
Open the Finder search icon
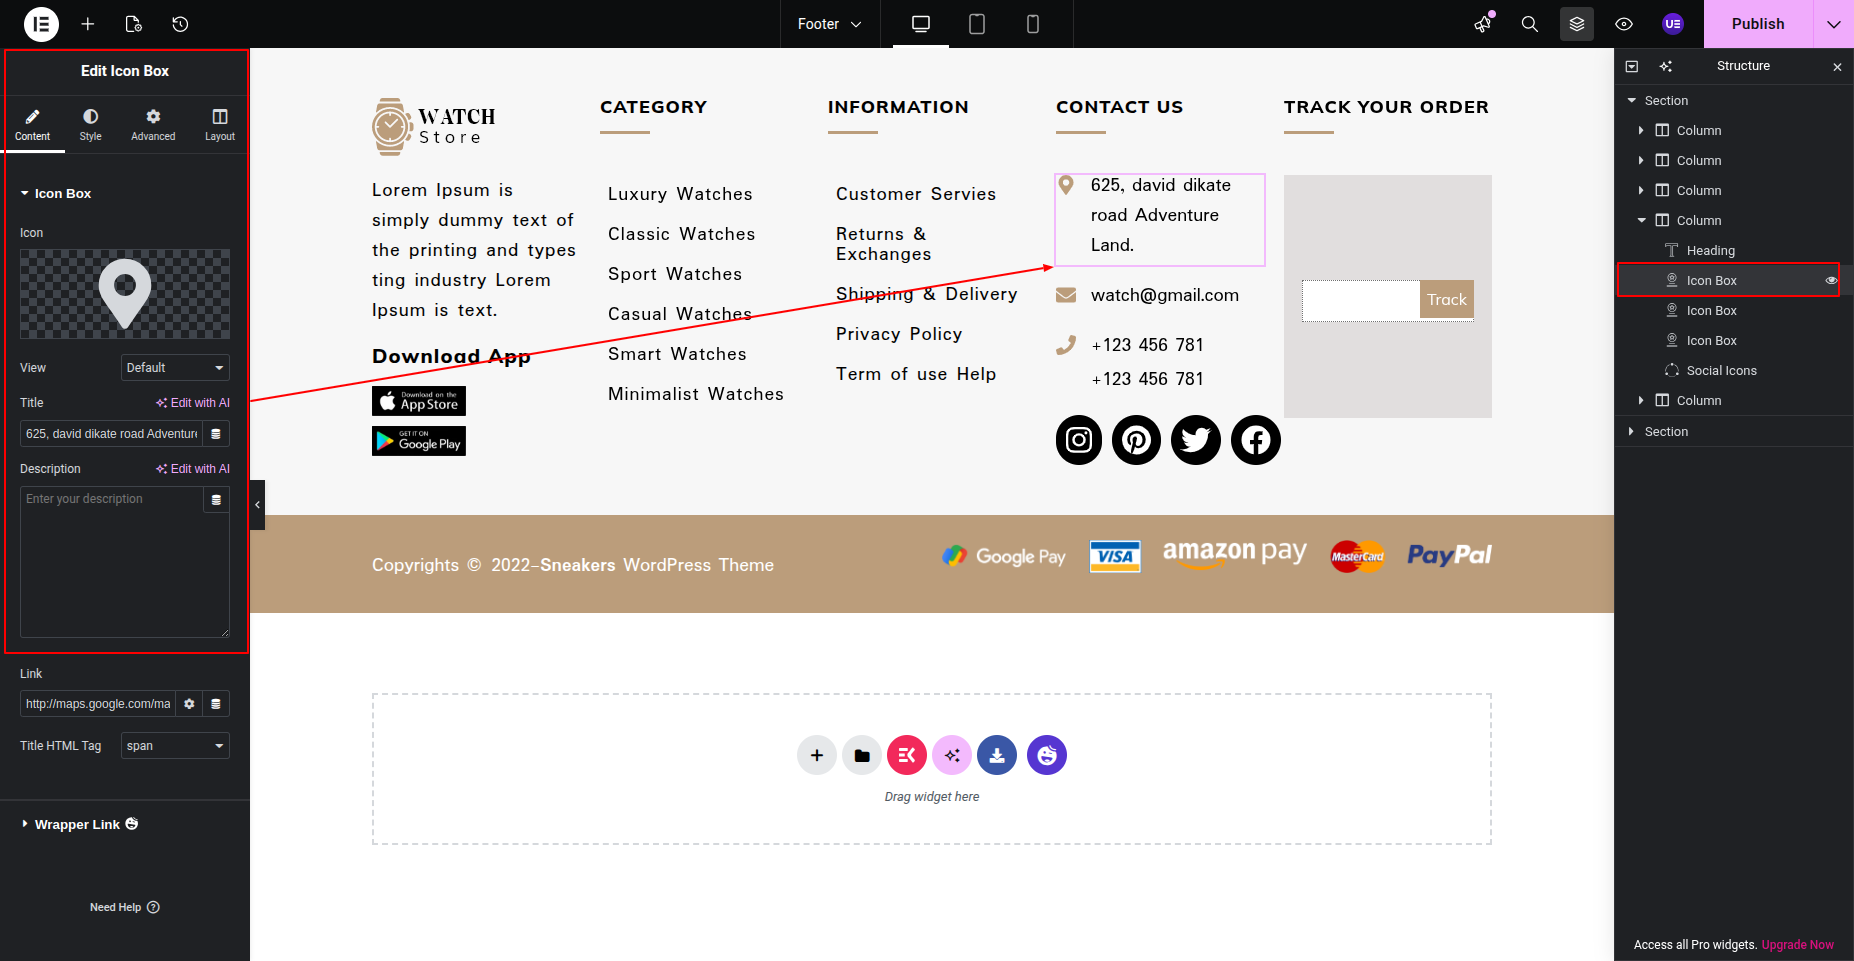(1529, 24)
